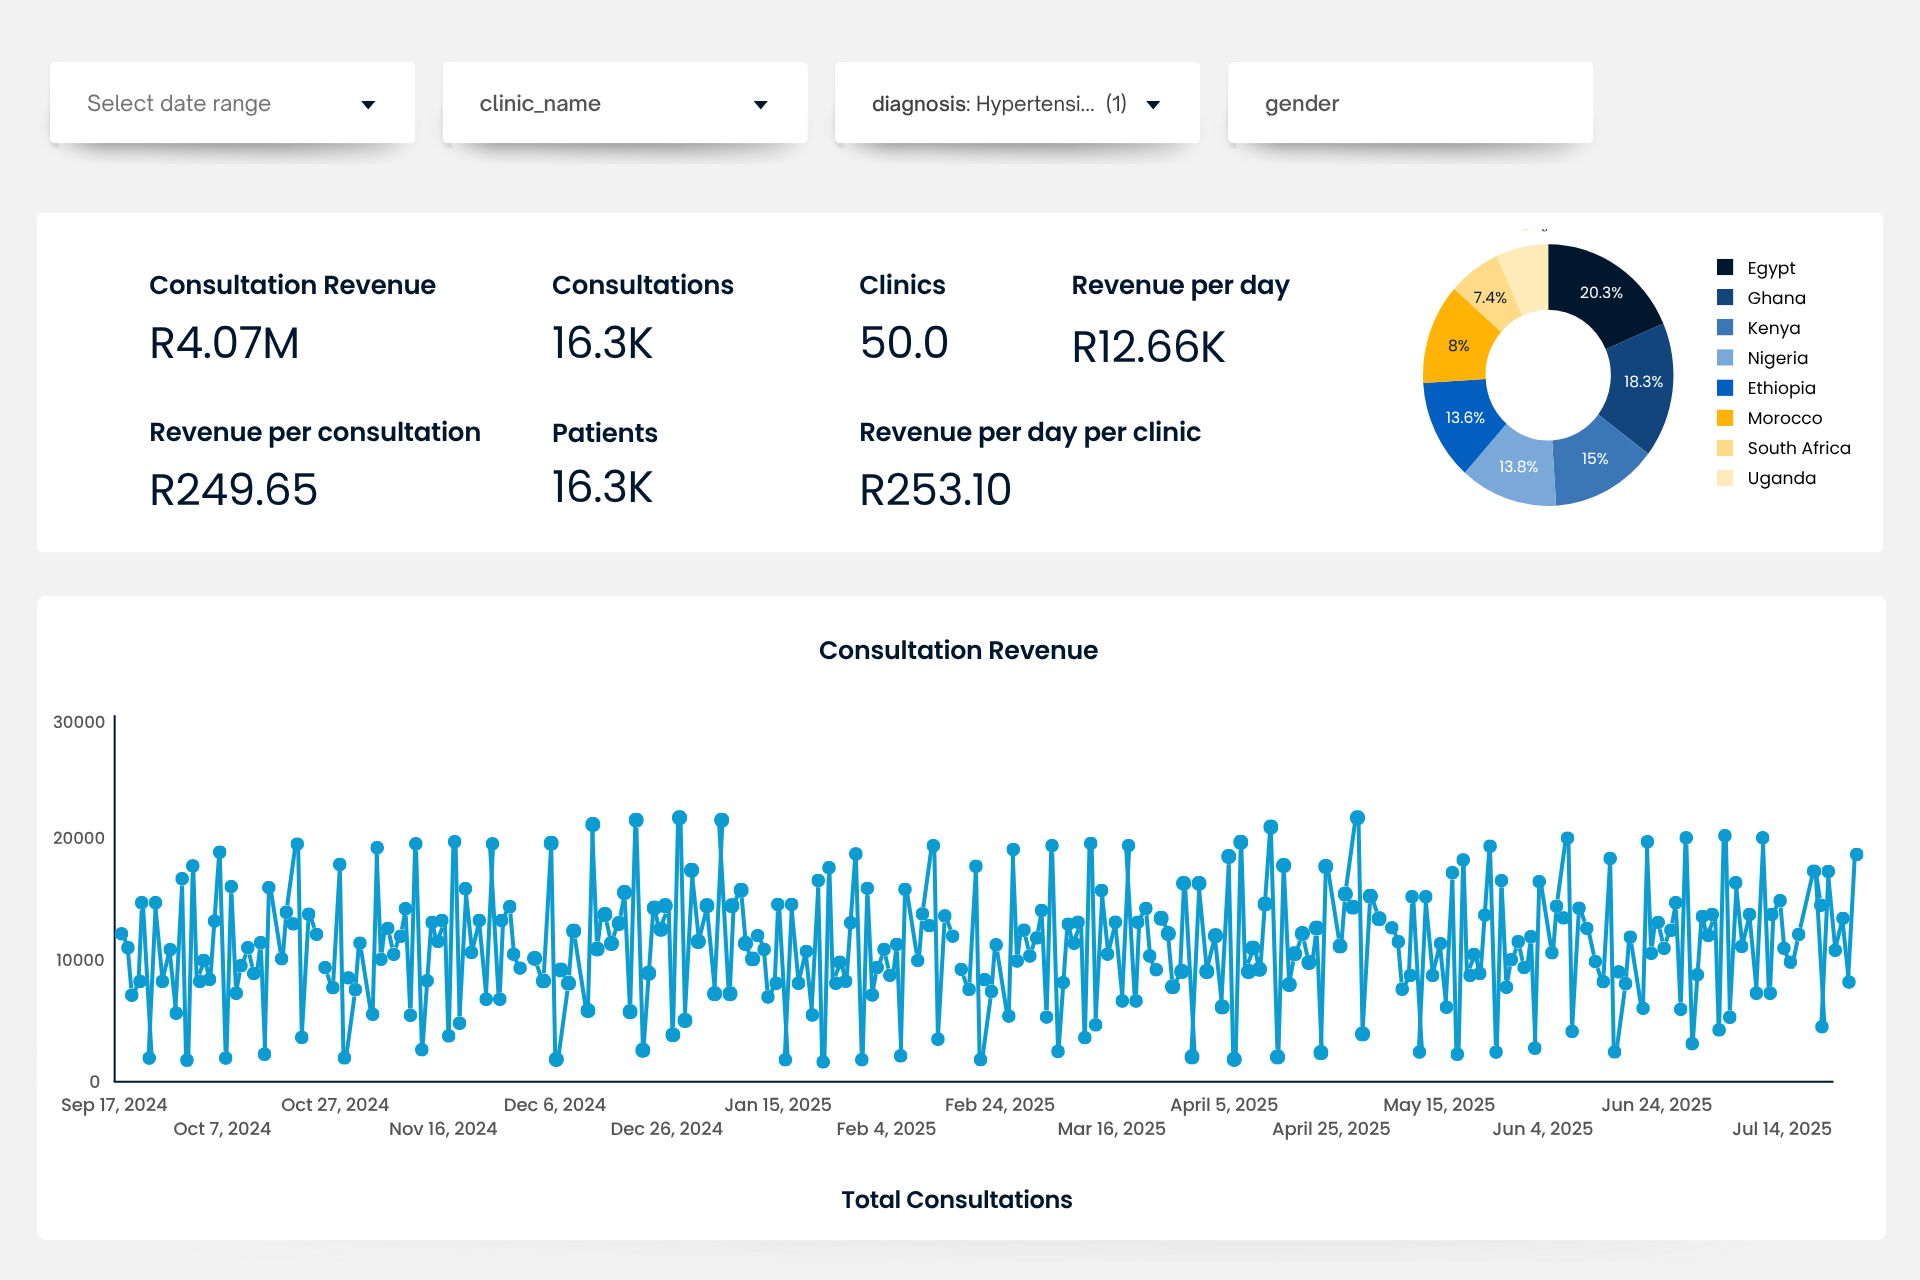Image resolution: width=1920 pixels, height=1280 pixels.
Task: Click the 8% orange donut segment
Action: pos(1458,346)
